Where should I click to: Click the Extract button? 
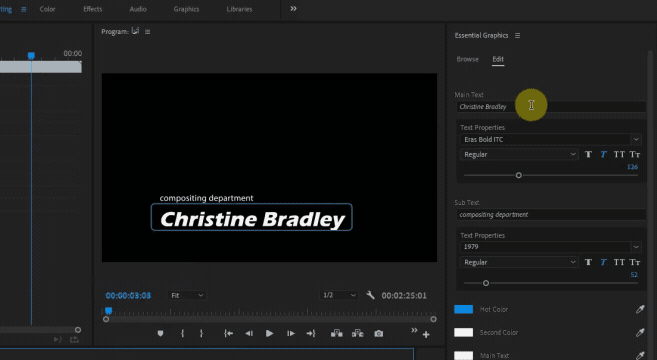357,334
